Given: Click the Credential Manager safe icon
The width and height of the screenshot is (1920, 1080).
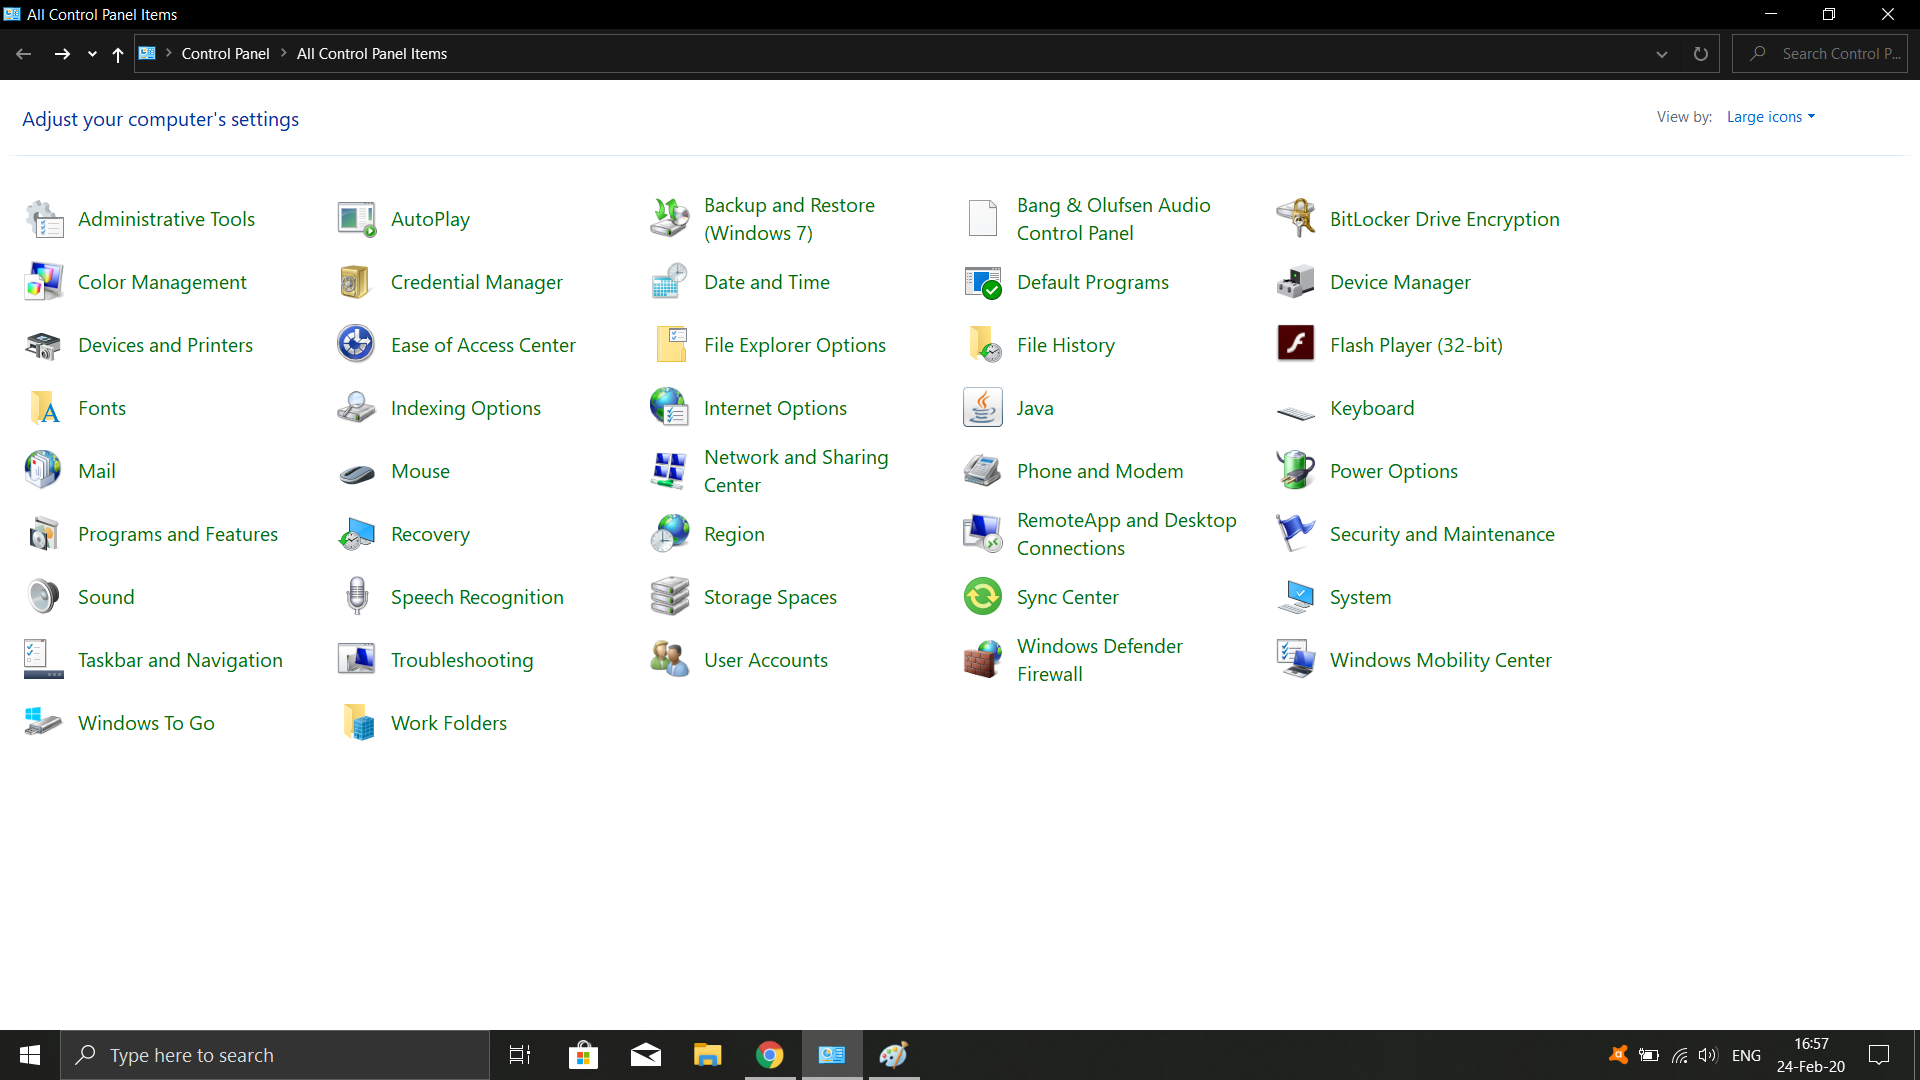Looking at the screenshot, I should (x=357, y=282).
